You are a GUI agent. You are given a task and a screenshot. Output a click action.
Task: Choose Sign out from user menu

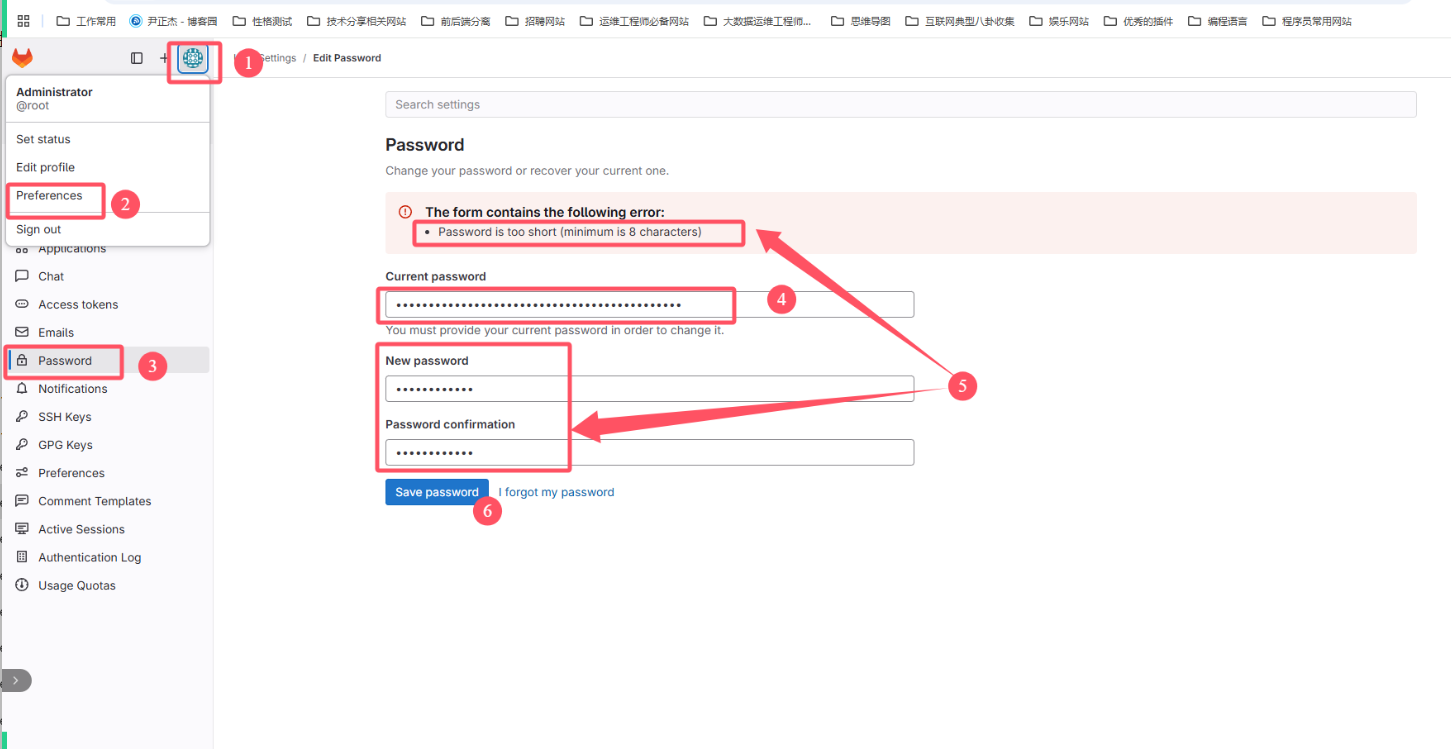39,230
